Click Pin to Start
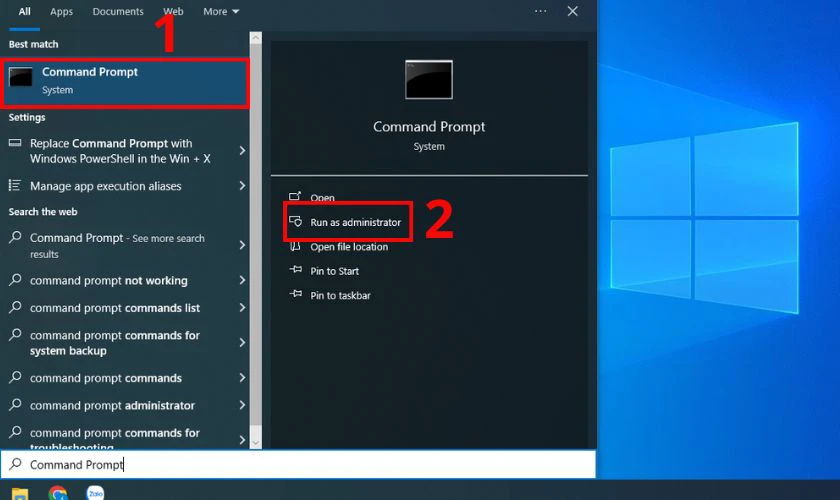This screenshot has width=840, height=500. [334, 271]
